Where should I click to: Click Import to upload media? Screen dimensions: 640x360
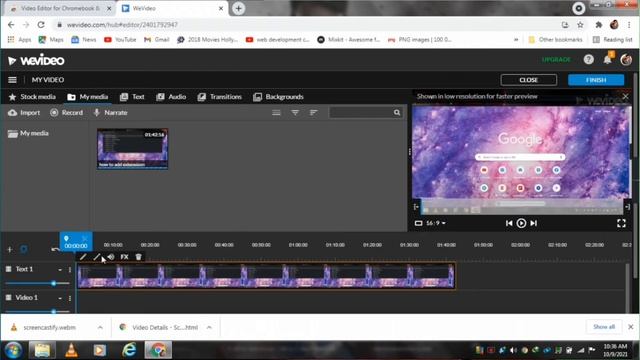[x=24, y=113]
